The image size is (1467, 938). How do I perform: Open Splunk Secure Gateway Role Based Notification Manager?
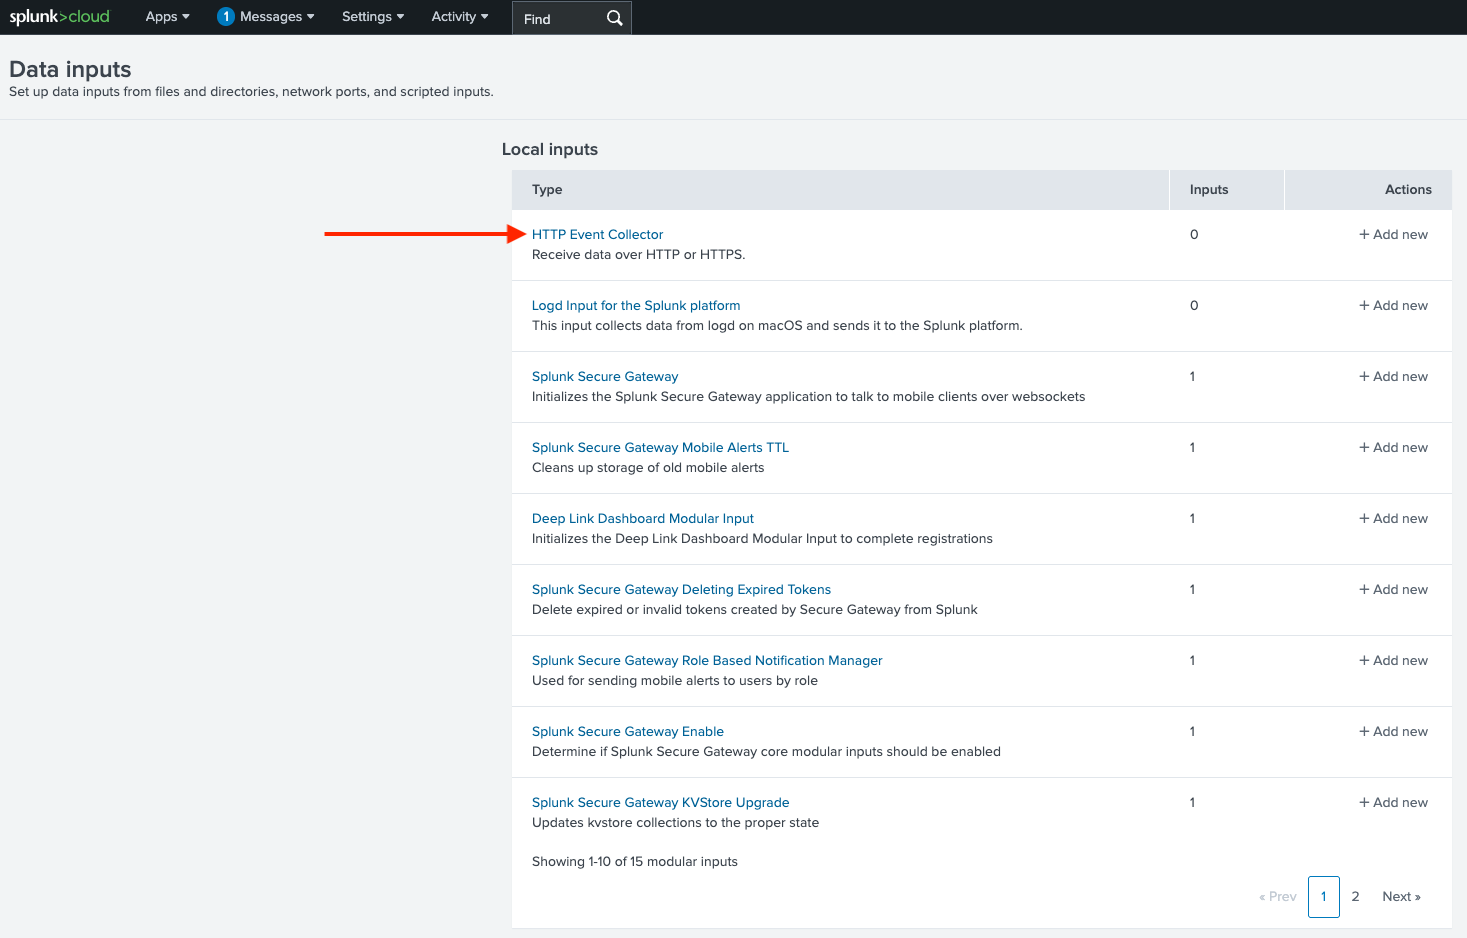coord(707,660)
